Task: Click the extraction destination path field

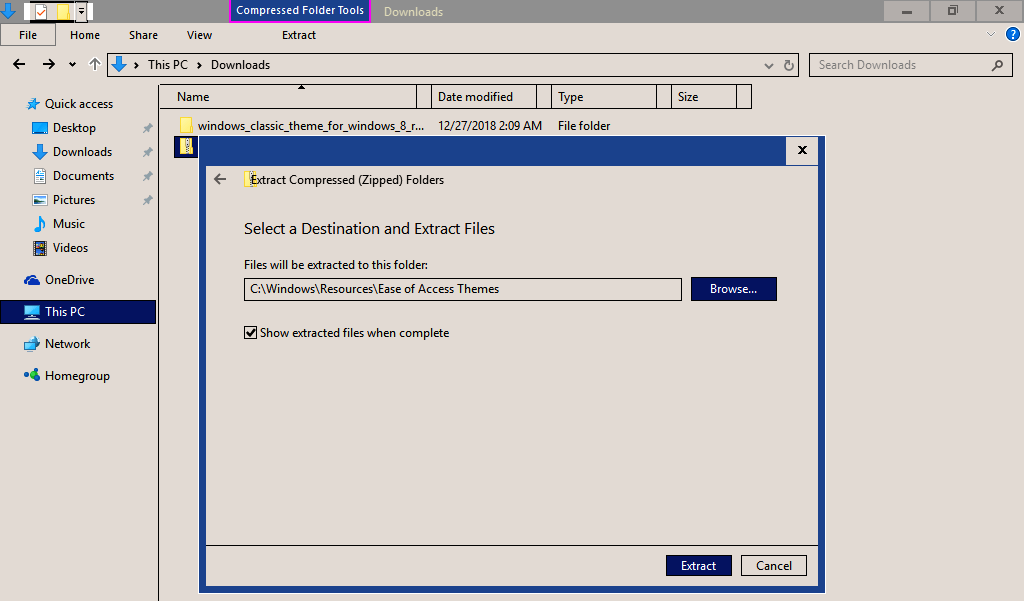Action: (462, 289)
